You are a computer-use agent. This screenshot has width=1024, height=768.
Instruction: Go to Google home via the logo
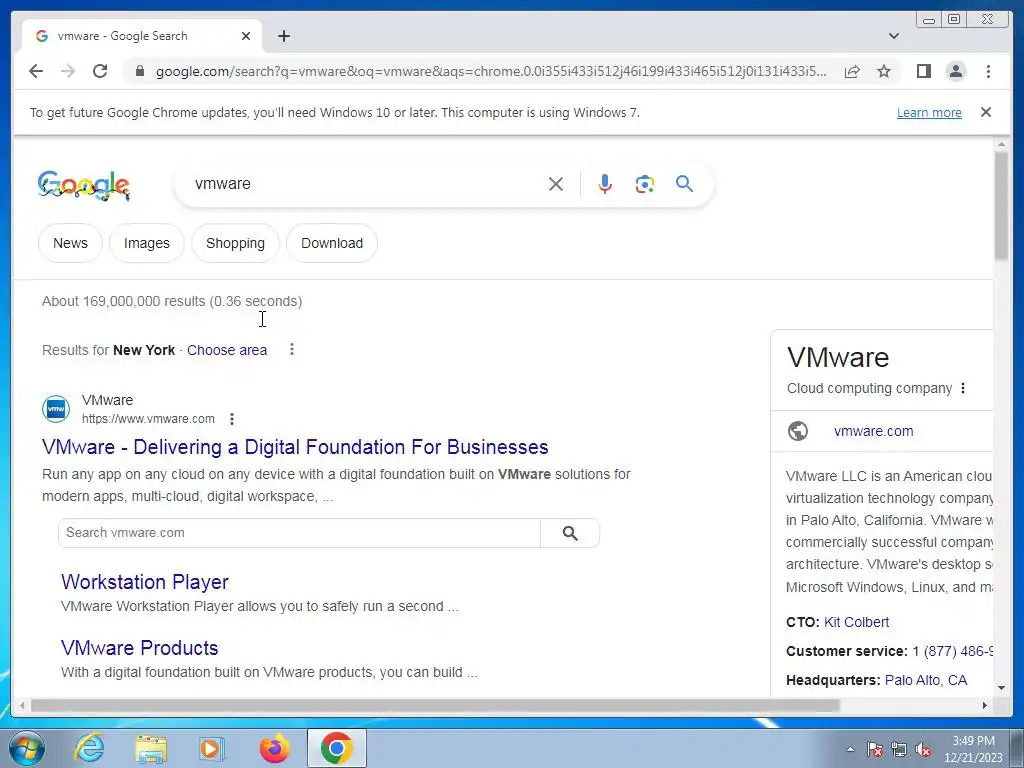click(84, 185)
